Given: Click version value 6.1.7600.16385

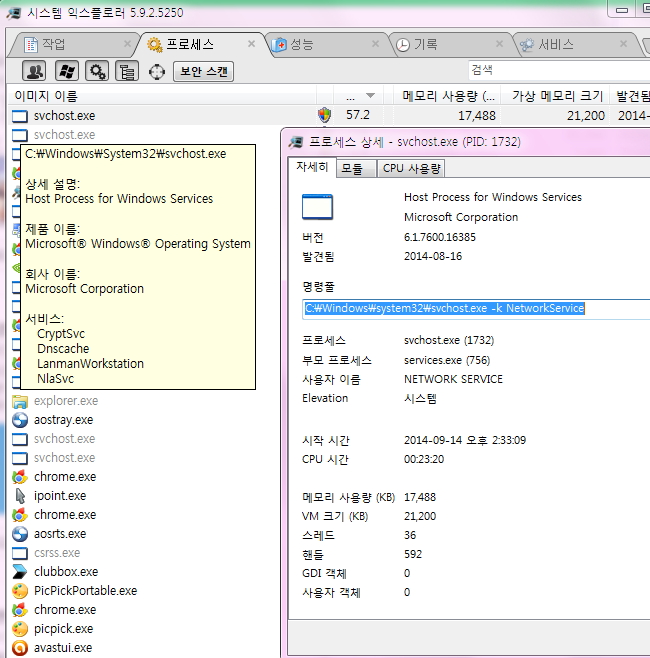Looking at the screenshot, I should [x=440, y=237].
